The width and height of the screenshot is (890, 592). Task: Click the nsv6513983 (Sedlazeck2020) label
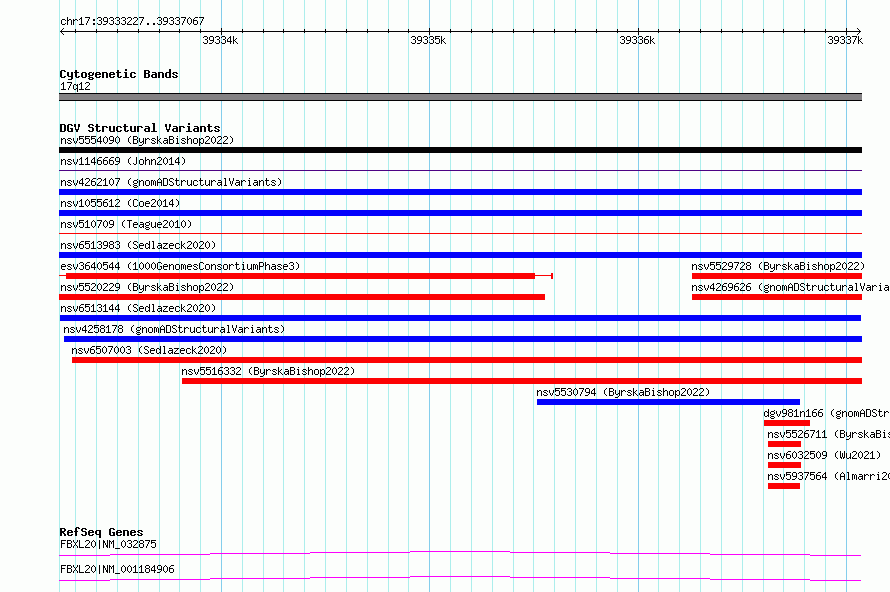coord(138,245)
